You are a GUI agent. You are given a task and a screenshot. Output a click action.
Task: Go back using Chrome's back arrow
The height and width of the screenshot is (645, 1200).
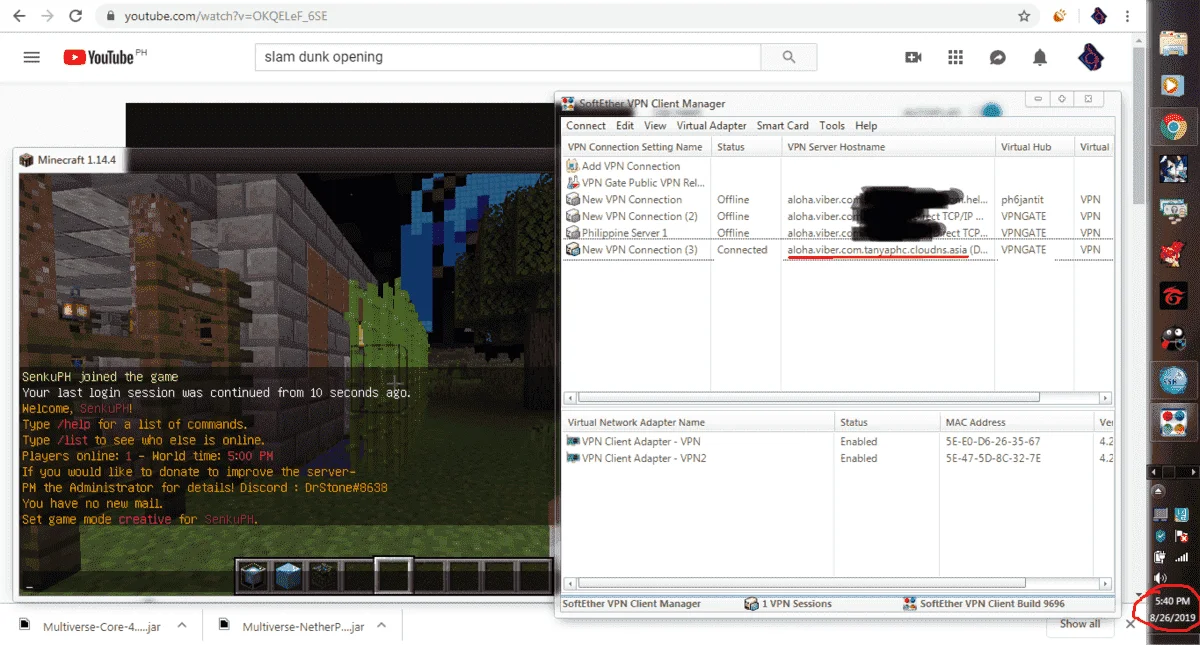coord(19,16)
